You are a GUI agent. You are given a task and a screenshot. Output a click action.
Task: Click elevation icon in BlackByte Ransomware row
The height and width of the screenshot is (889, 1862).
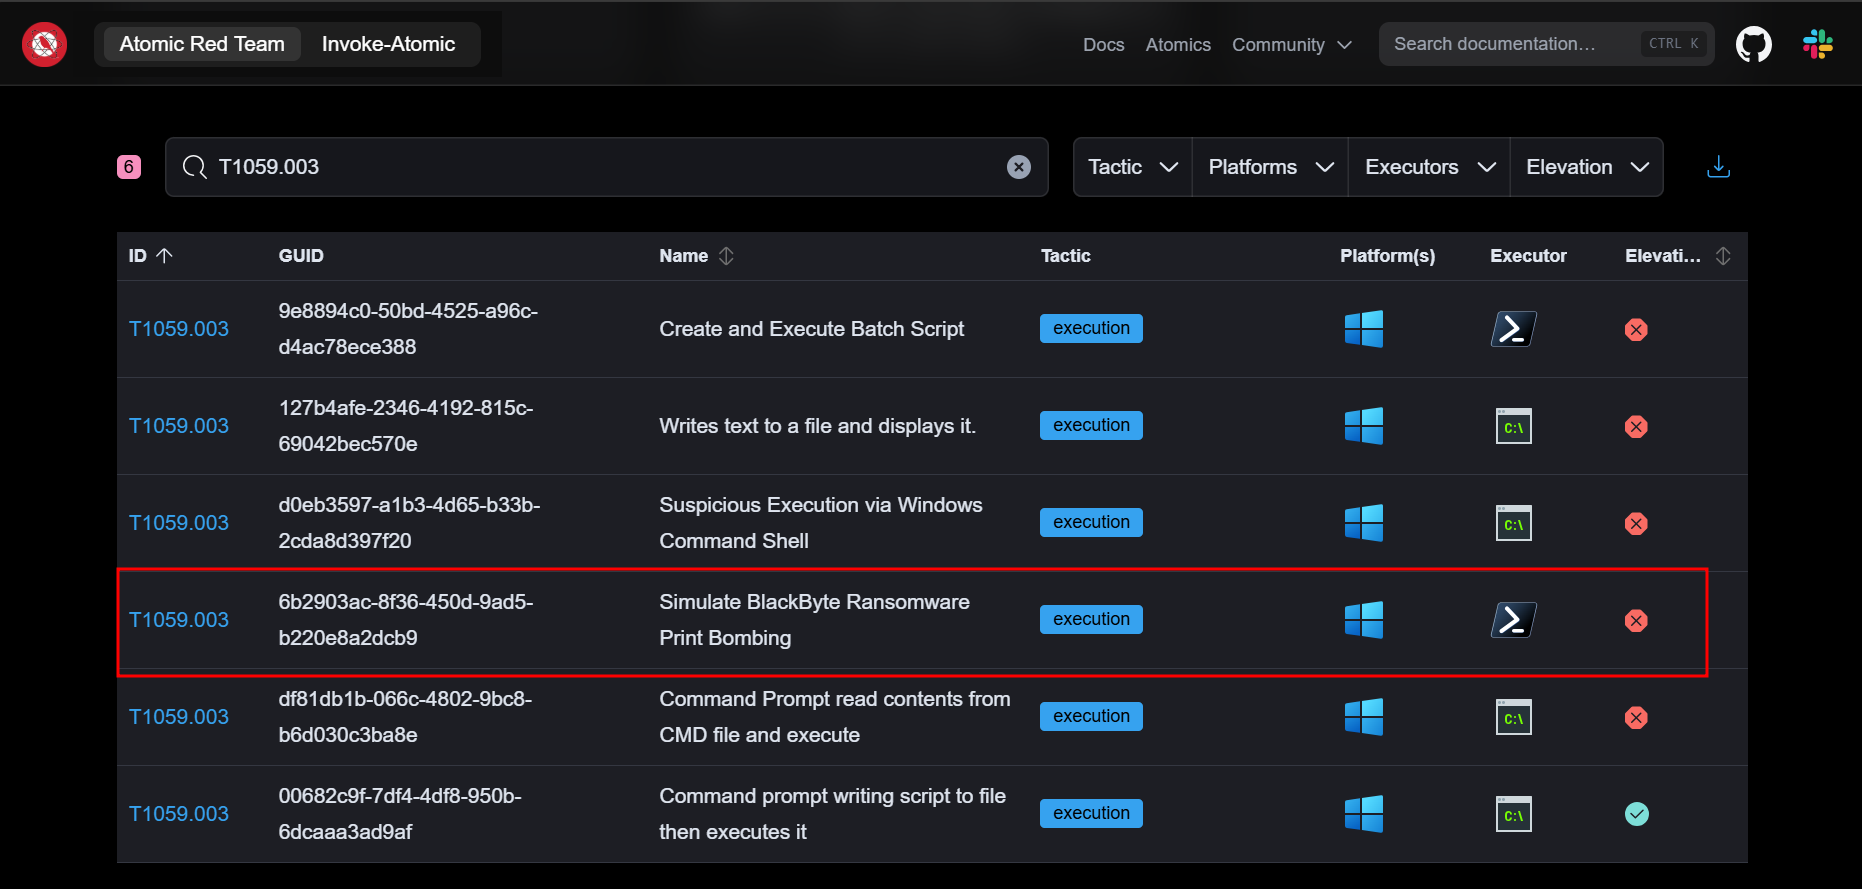click(1636, 621)
